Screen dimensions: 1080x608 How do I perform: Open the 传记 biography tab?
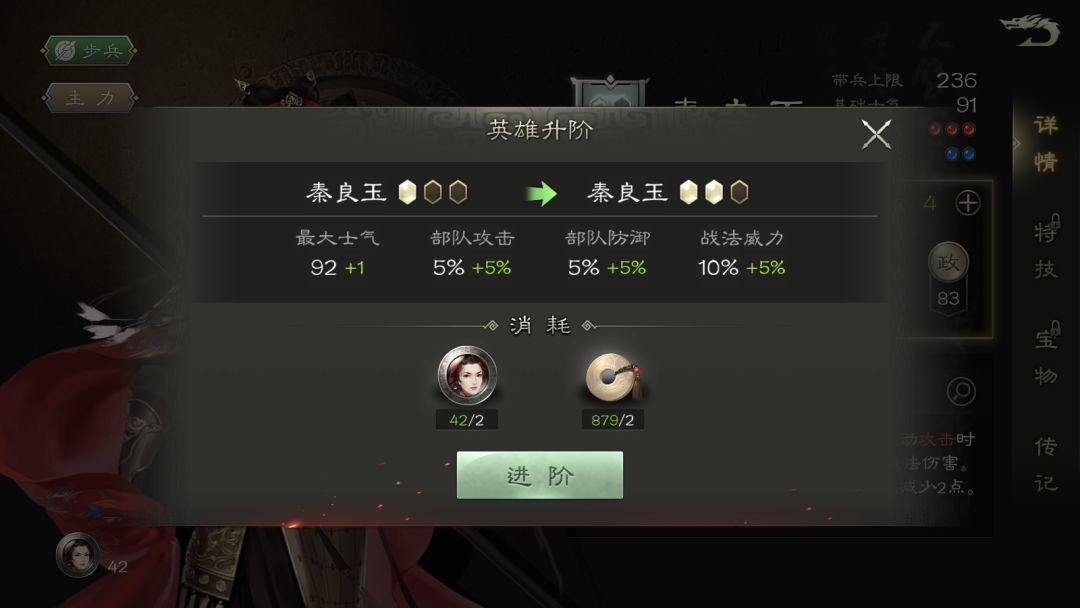tap(1046, 464)
